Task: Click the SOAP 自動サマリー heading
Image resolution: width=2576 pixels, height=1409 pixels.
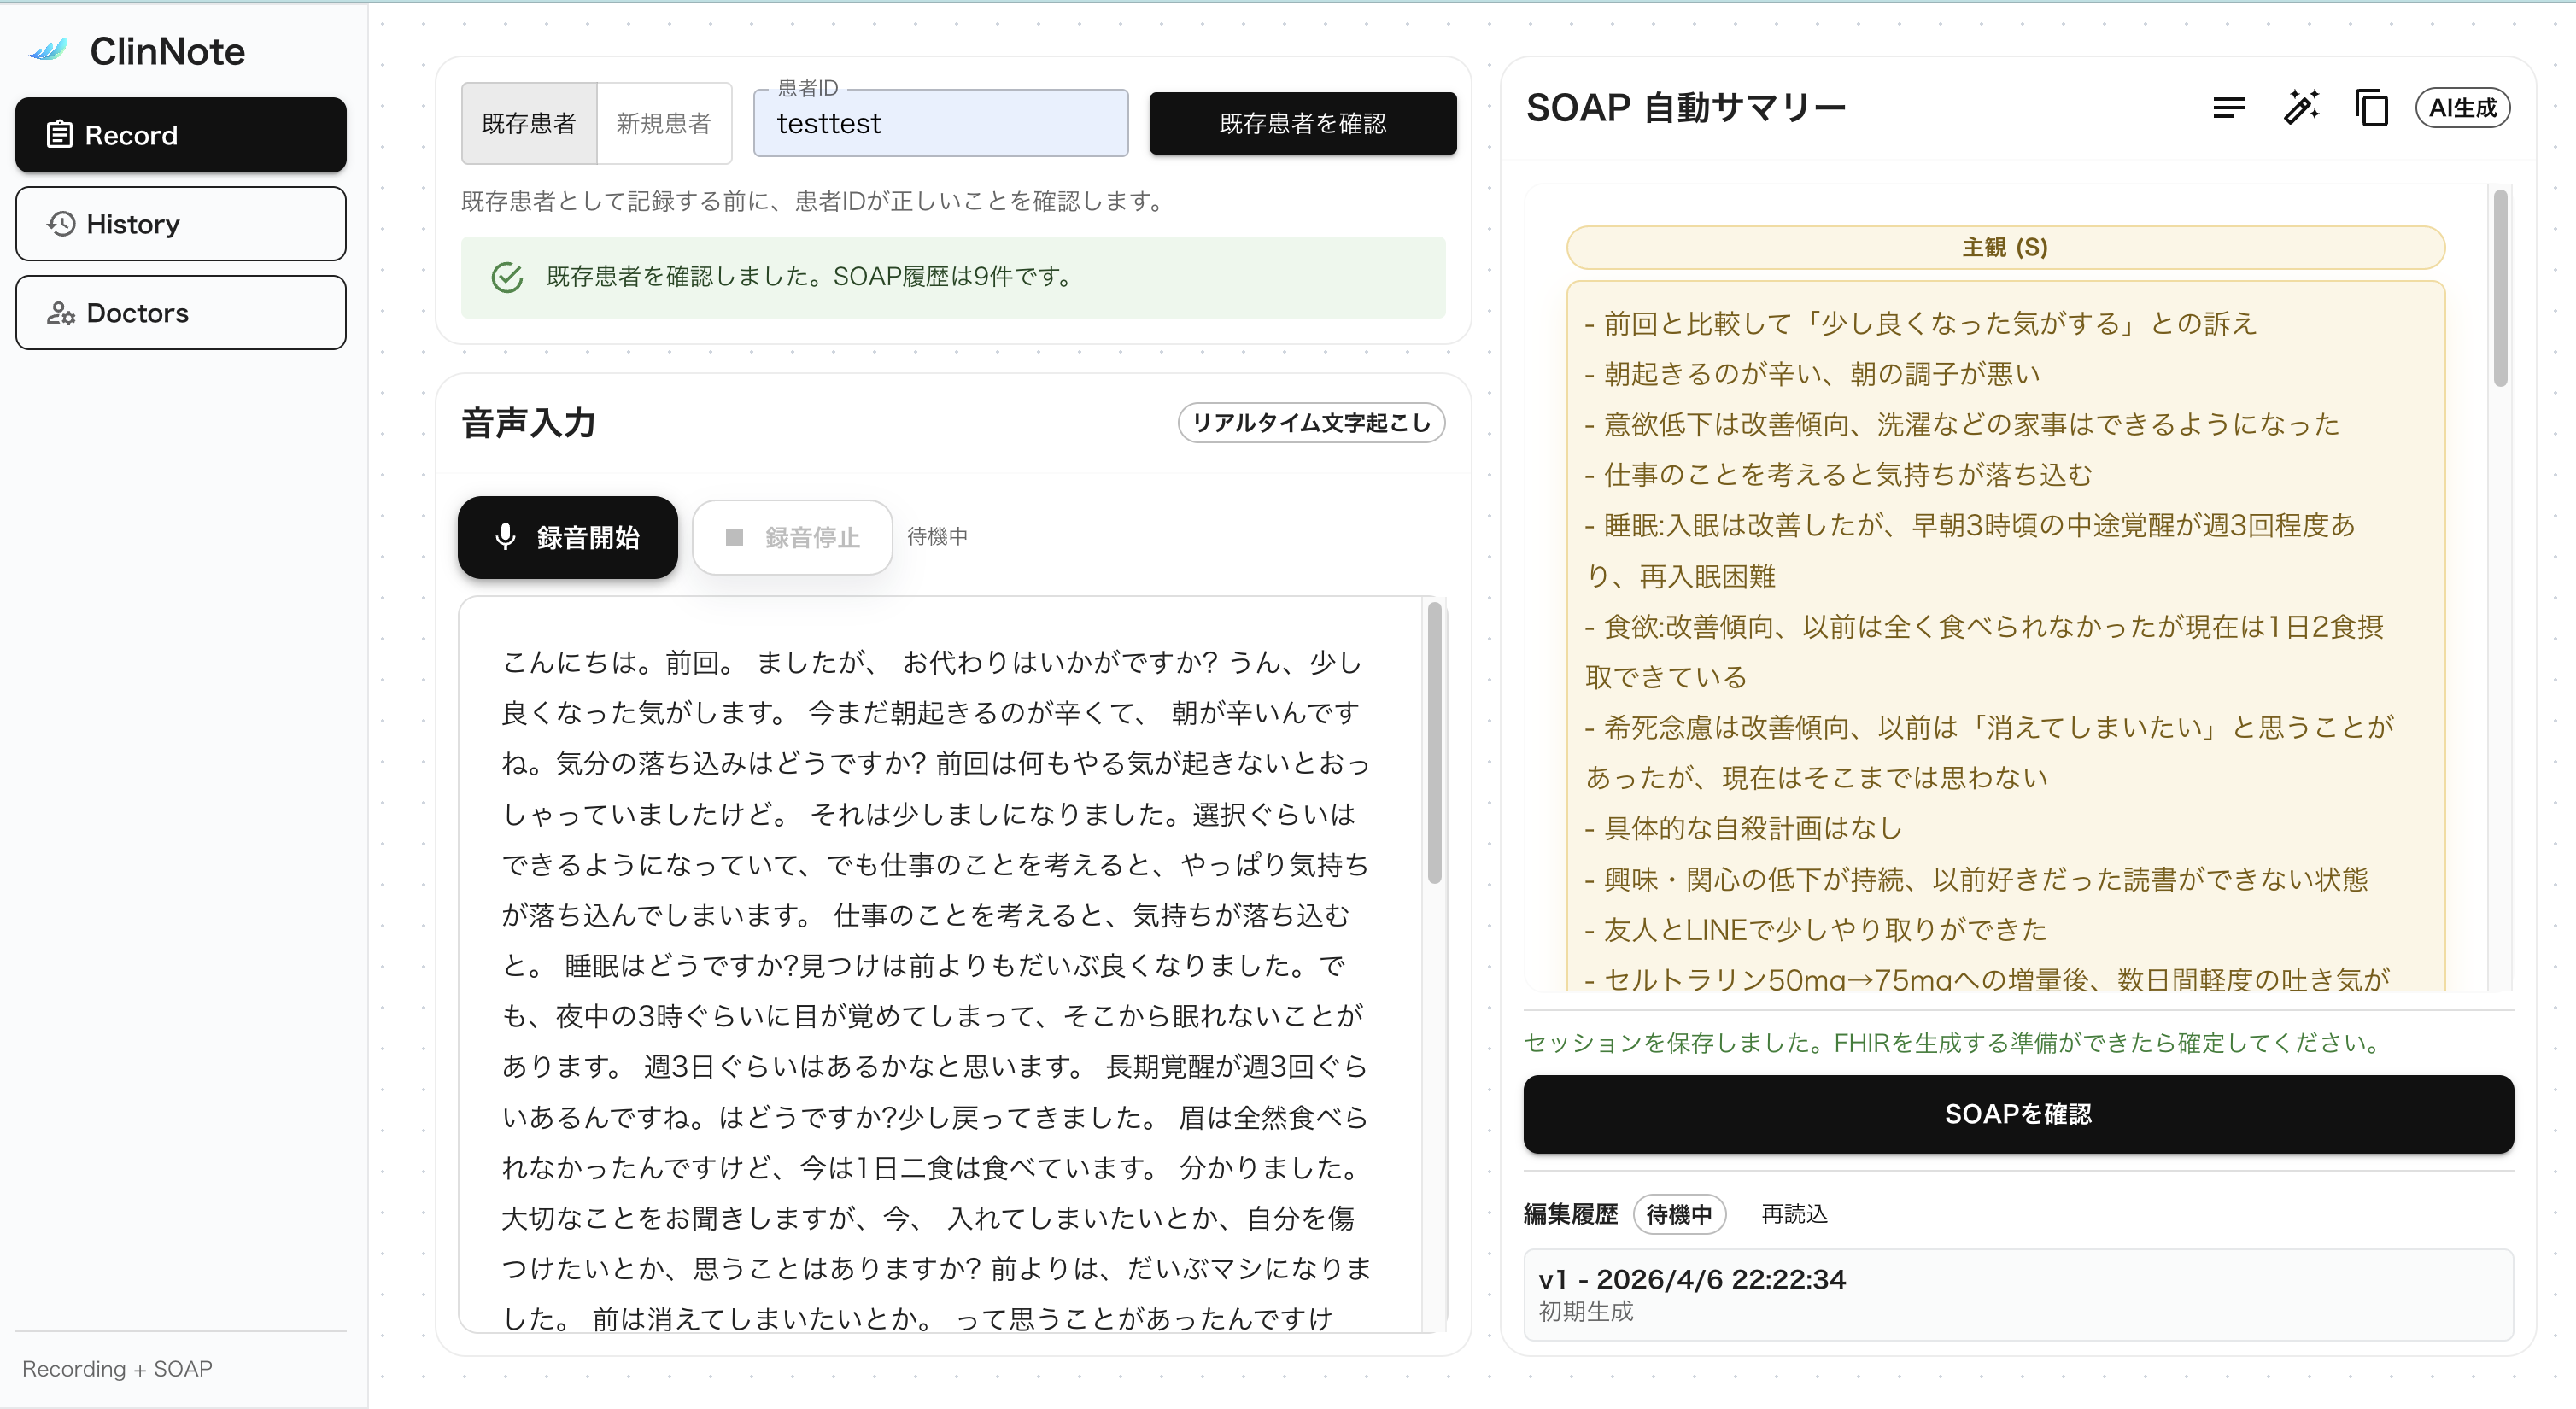Action: point(1685,107)
